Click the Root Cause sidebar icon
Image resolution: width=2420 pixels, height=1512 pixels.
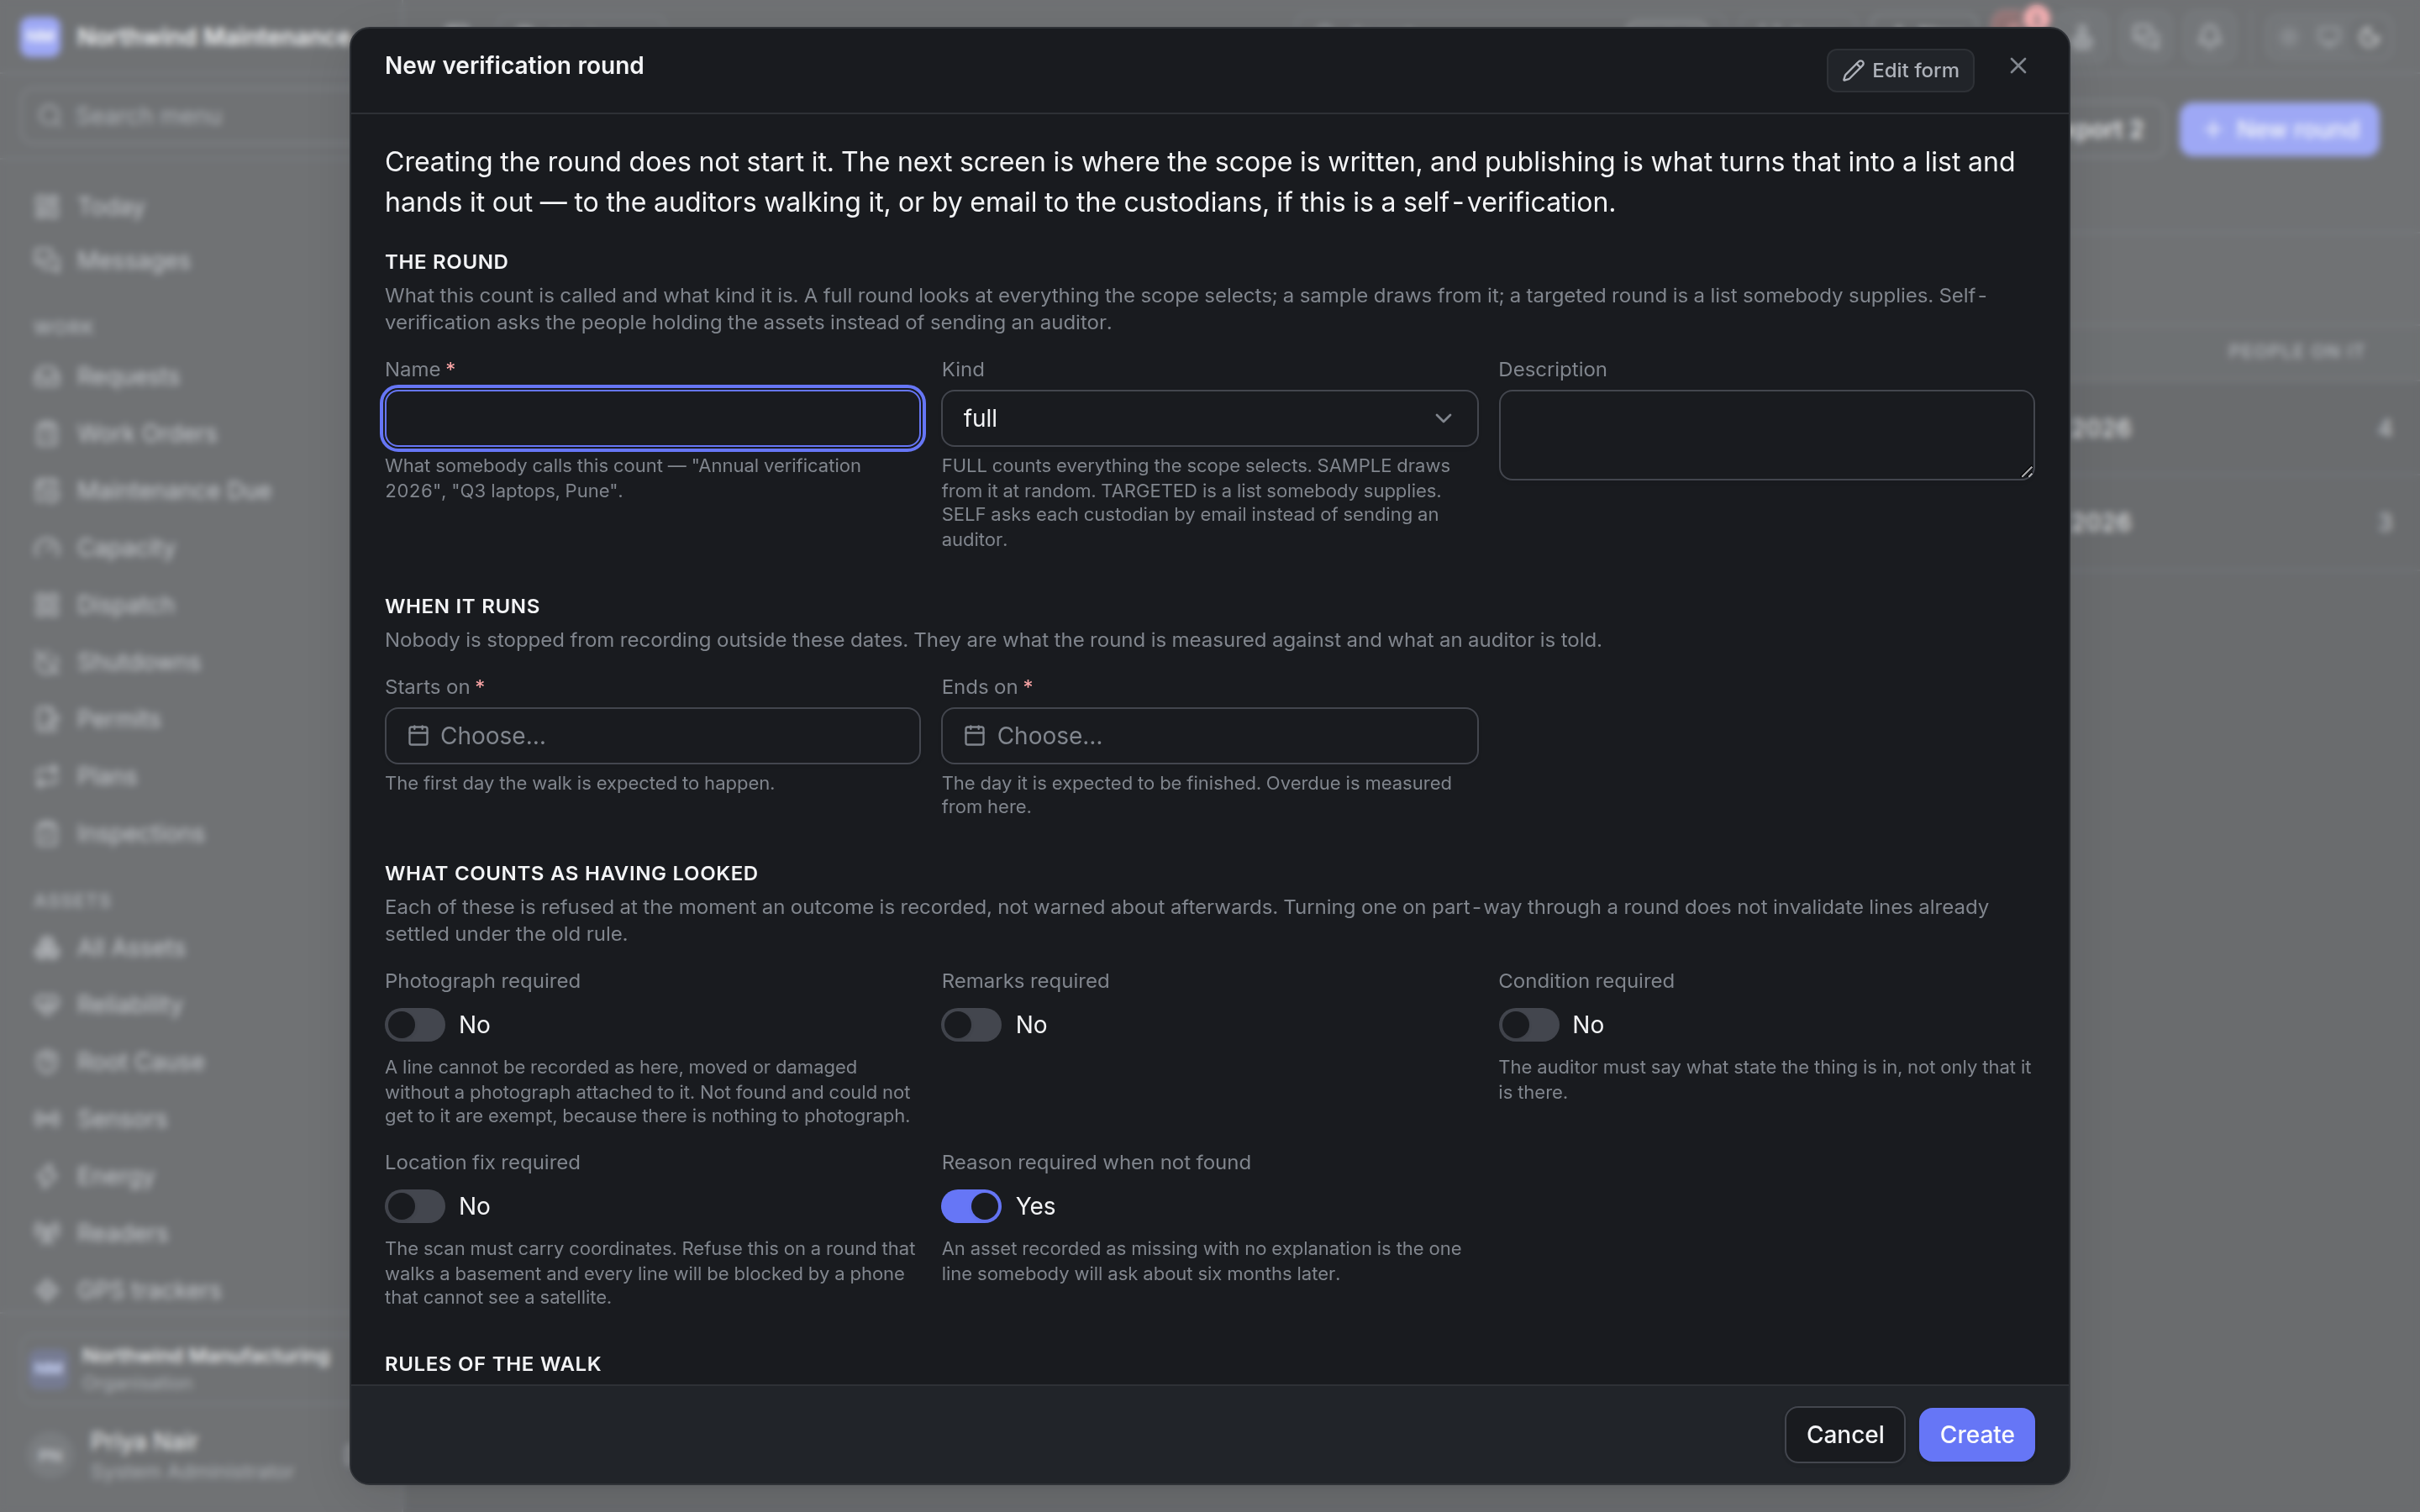(47, 1062)
